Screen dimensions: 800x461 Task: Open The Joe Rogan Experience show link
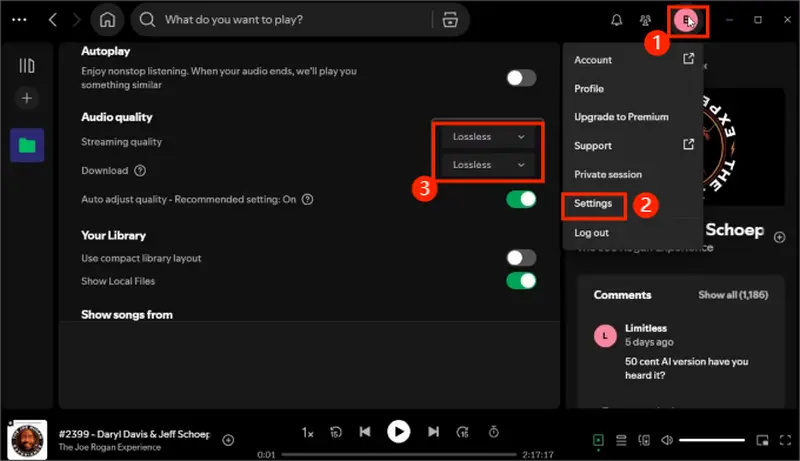click(110, 447)
